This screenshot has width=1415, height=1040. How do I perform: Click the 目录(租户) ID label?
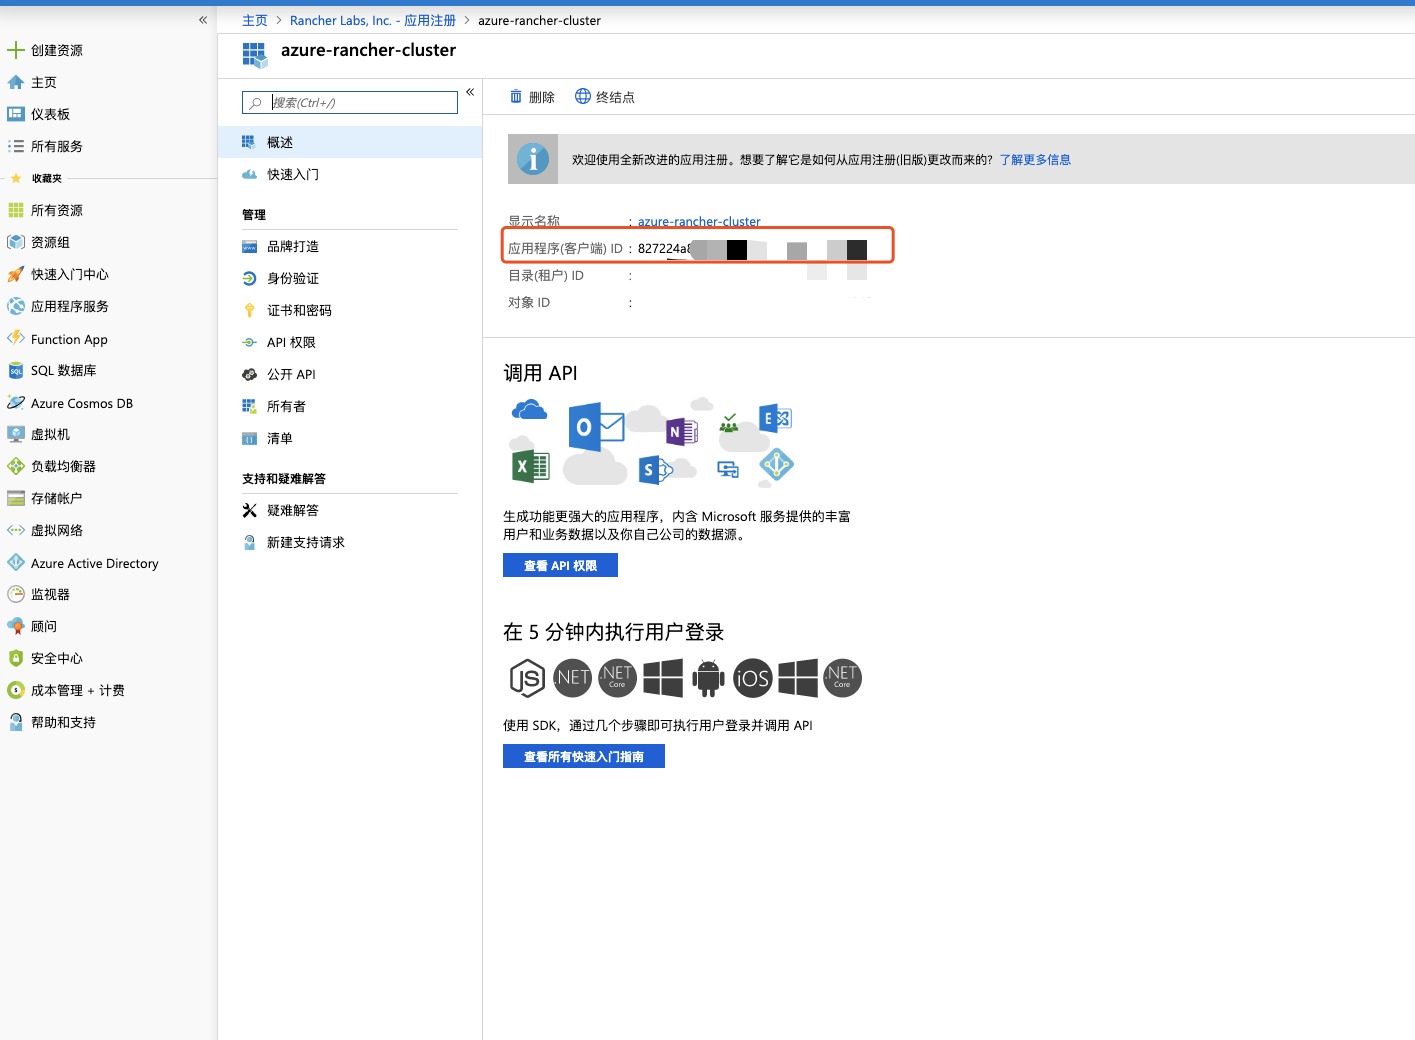tap(546, 275)
